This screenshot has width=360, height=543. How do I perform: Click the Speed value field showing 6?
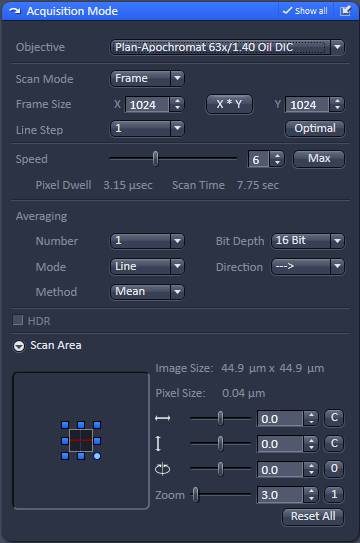[x=259, y=159]
